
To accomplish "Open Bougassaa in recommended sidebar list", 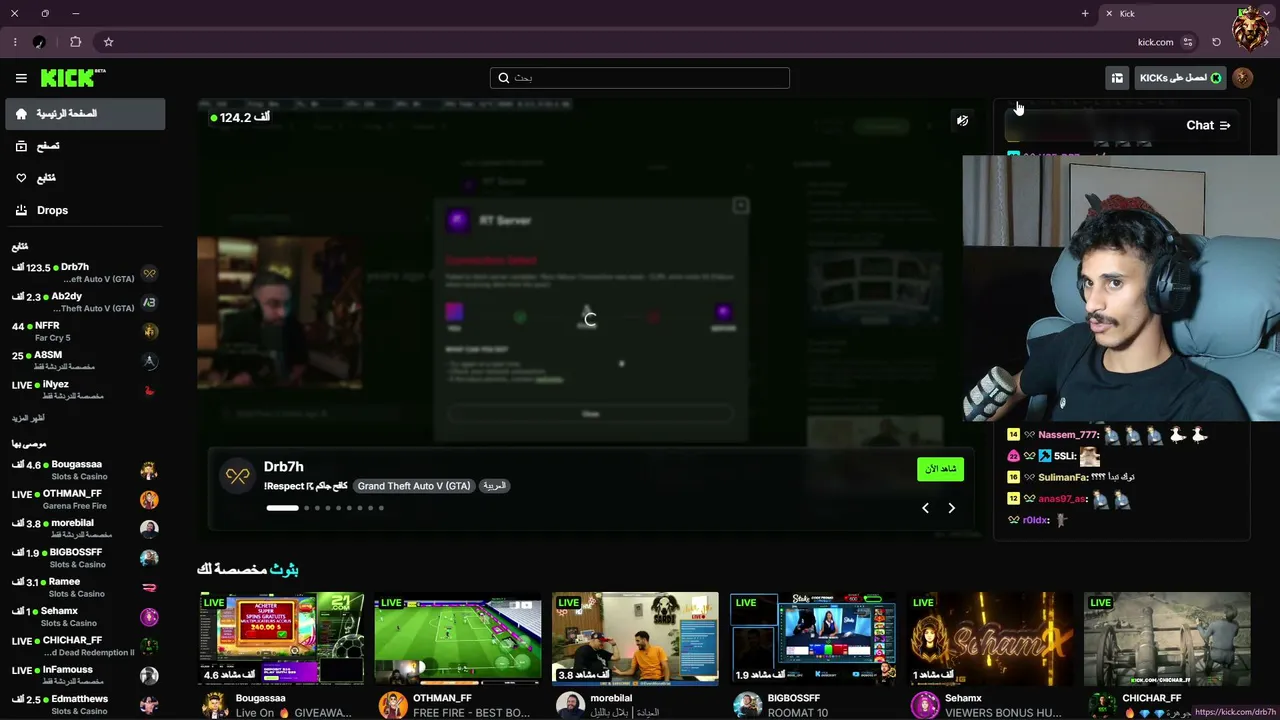I will 85,470.
